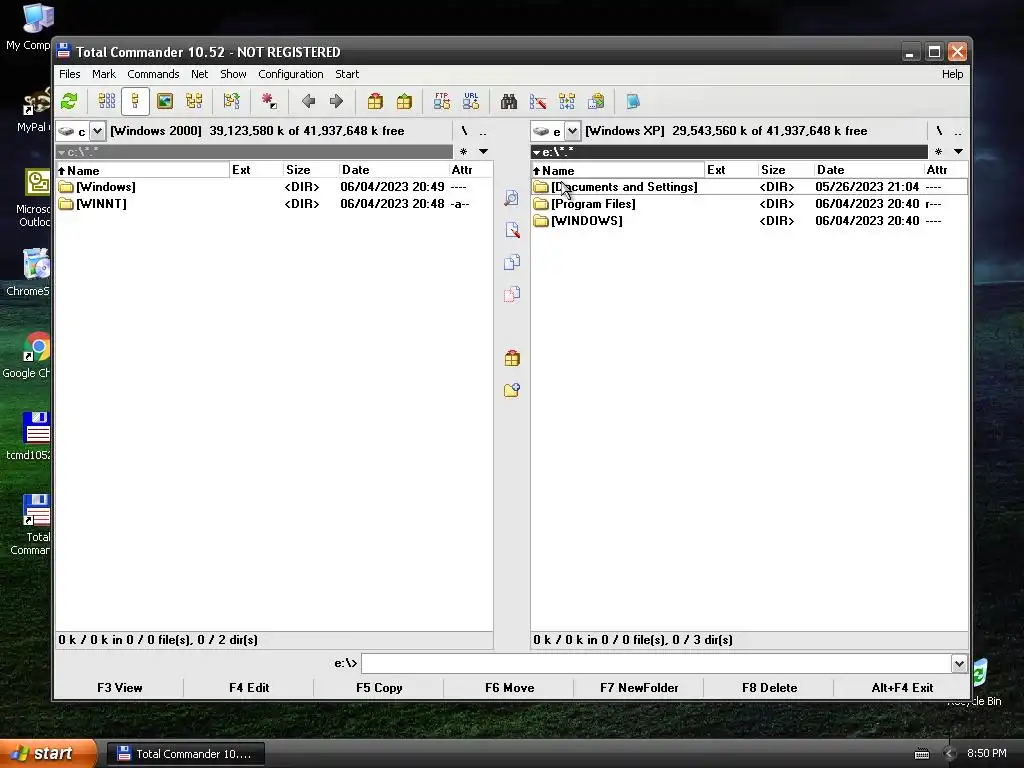Click the separate tree panel toolbar icon
Screen dimensions: 1024x768
[231, 101]
